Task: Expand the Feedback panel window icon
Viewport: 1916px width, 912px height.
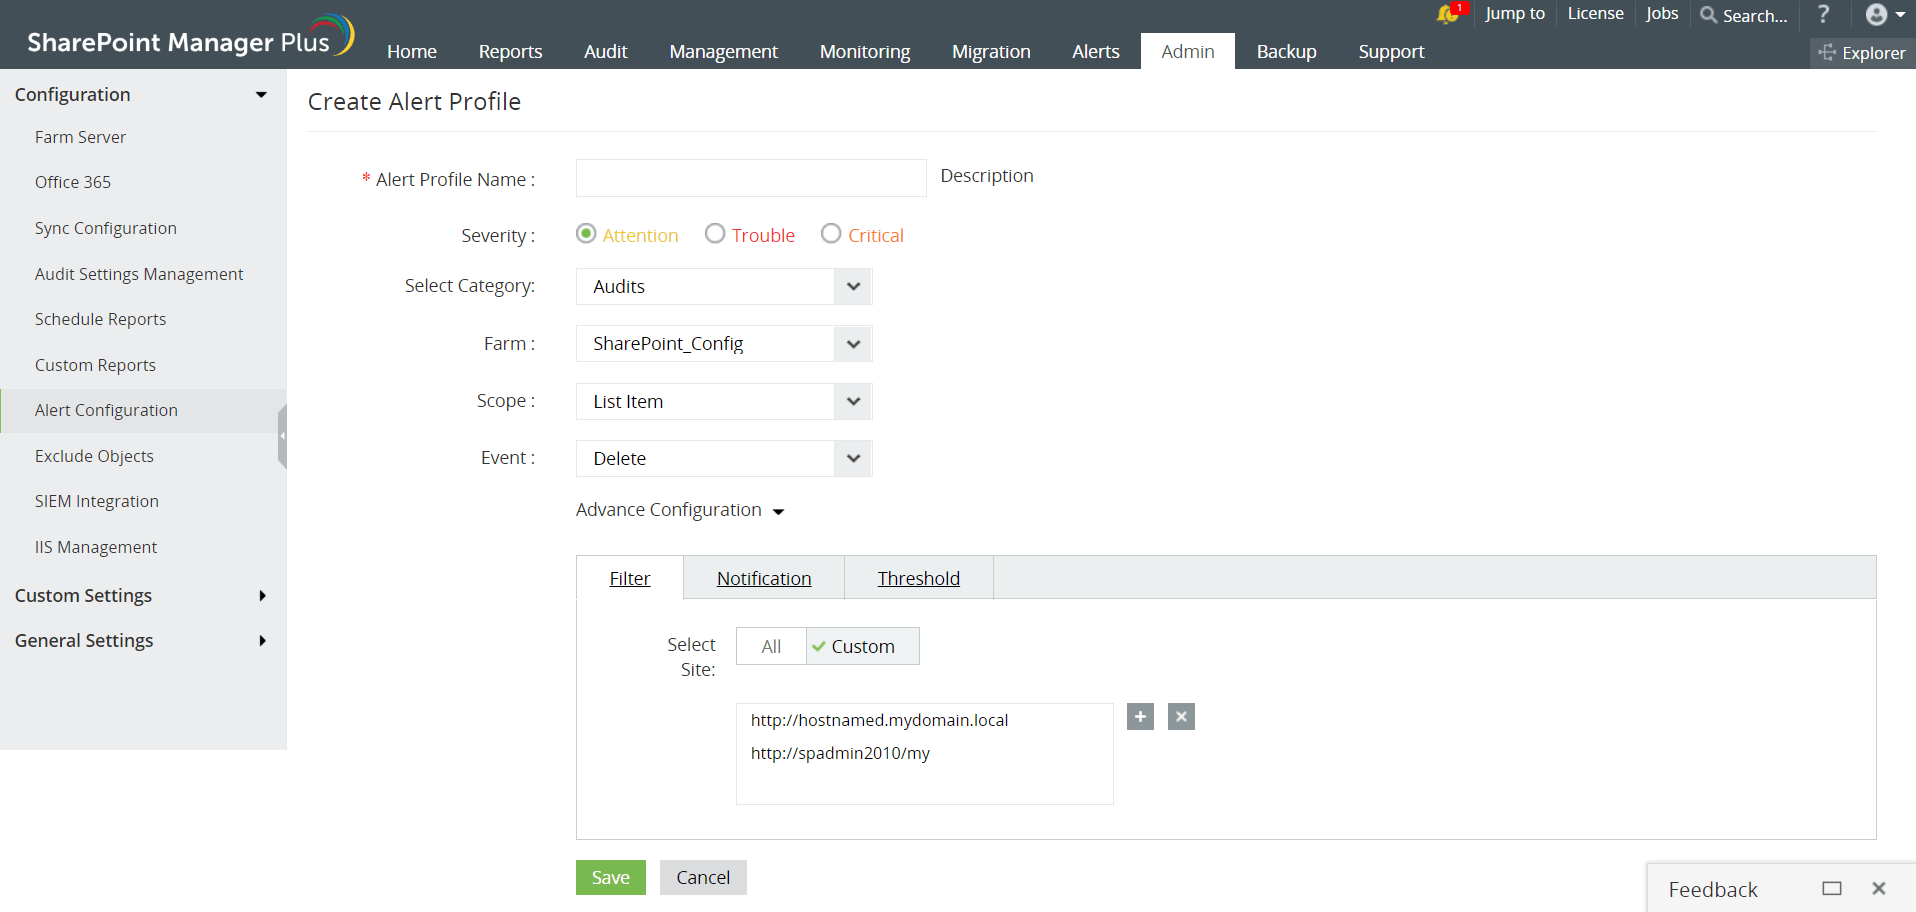Action: [x=1831, y=888]
